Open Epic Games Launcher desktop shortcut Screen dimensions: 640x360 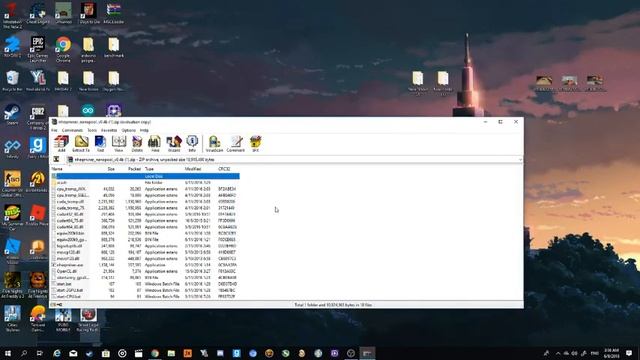tap(38, 49)
